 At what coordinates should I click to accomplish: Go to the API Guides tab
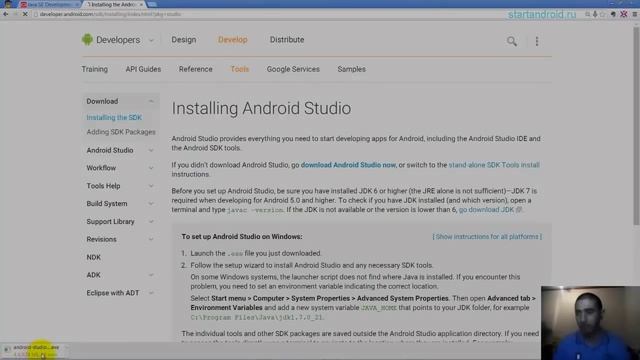pyautogui.click(x=143, y=69)
